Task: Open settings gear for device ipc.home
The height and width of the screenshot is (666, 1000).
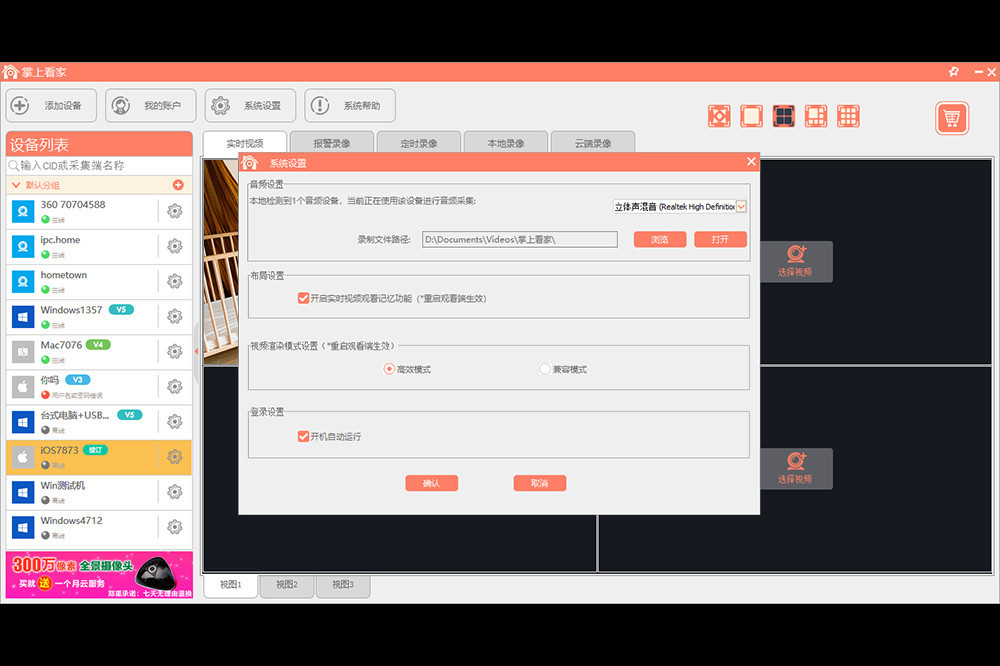Action: 176,247
